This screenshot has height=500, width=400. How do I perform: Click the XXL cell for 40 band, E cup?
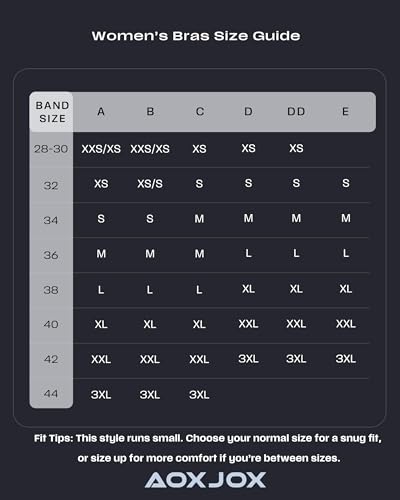(346, 324)
